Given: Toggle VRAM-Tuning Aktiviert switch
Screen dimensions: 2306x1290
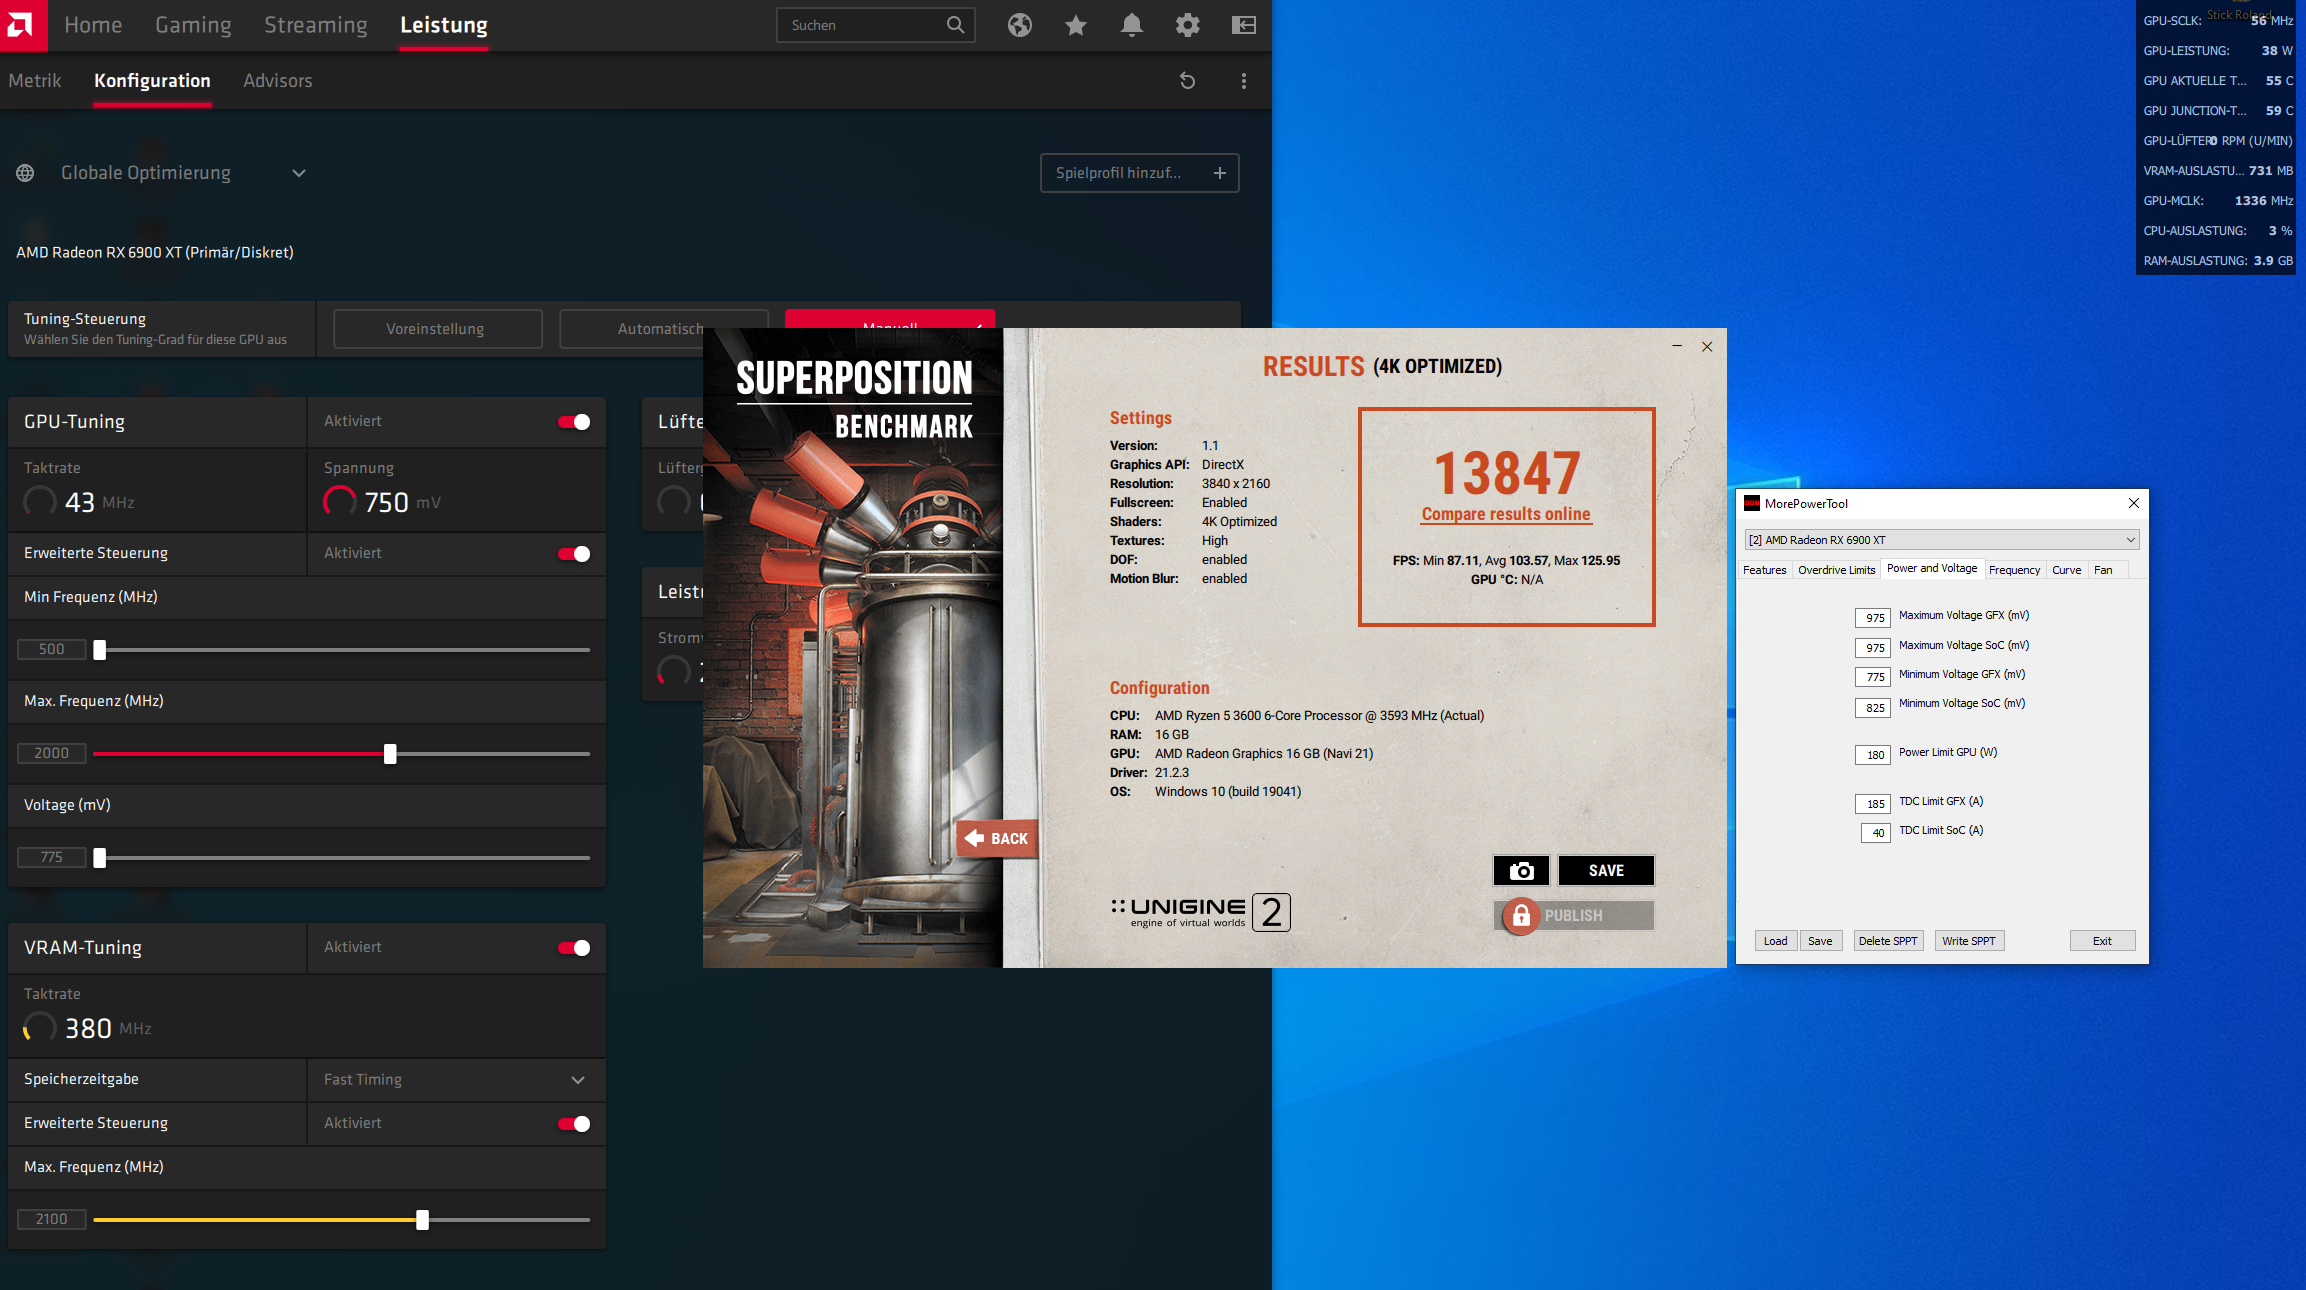Looking at the screenshot, I should click(x=574, y=948).
